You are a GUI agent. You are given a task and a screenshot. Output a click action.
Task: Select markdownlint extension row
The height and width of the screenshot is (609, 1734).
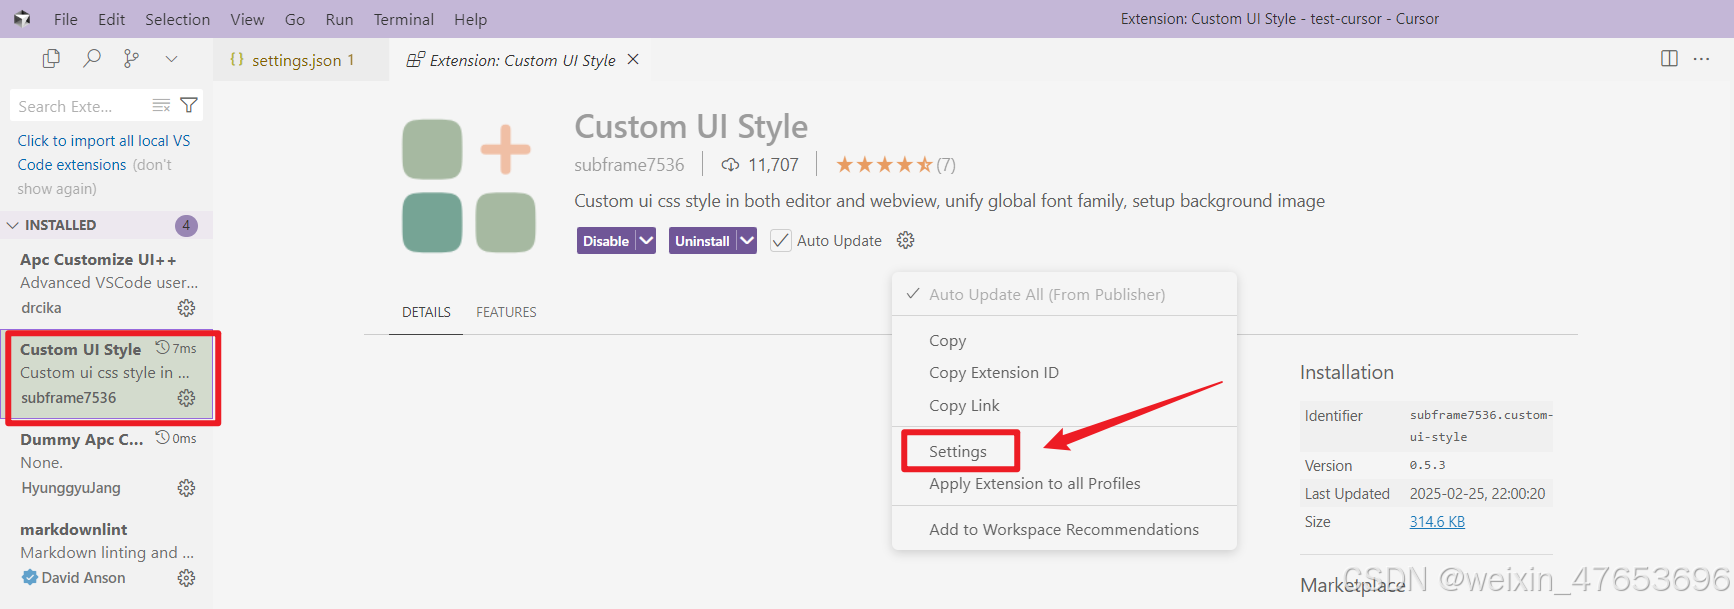tap(107, 553)
